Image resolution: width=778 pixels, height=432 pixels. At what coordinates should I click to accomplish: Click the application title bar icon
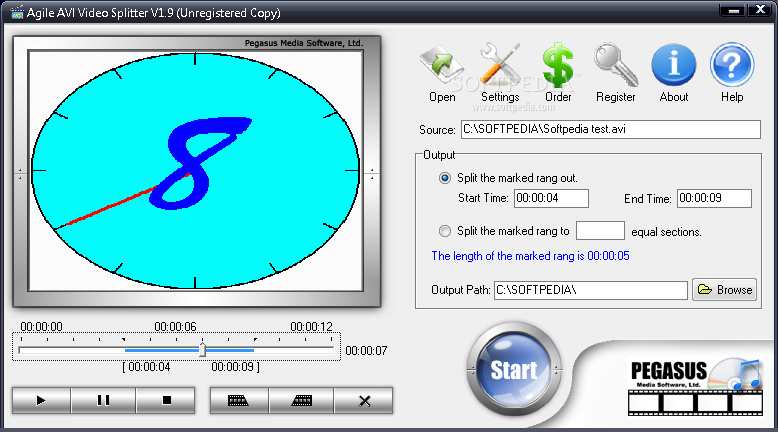point(17,12)
